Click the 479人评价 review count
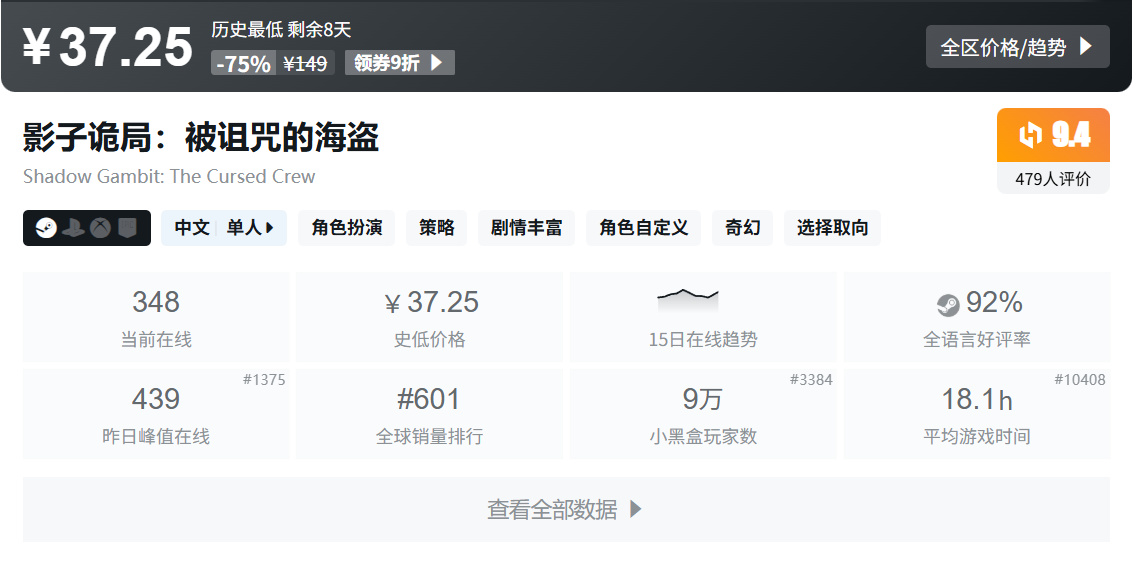Screen dimensions: 1146x563 tap(1053, 178)
